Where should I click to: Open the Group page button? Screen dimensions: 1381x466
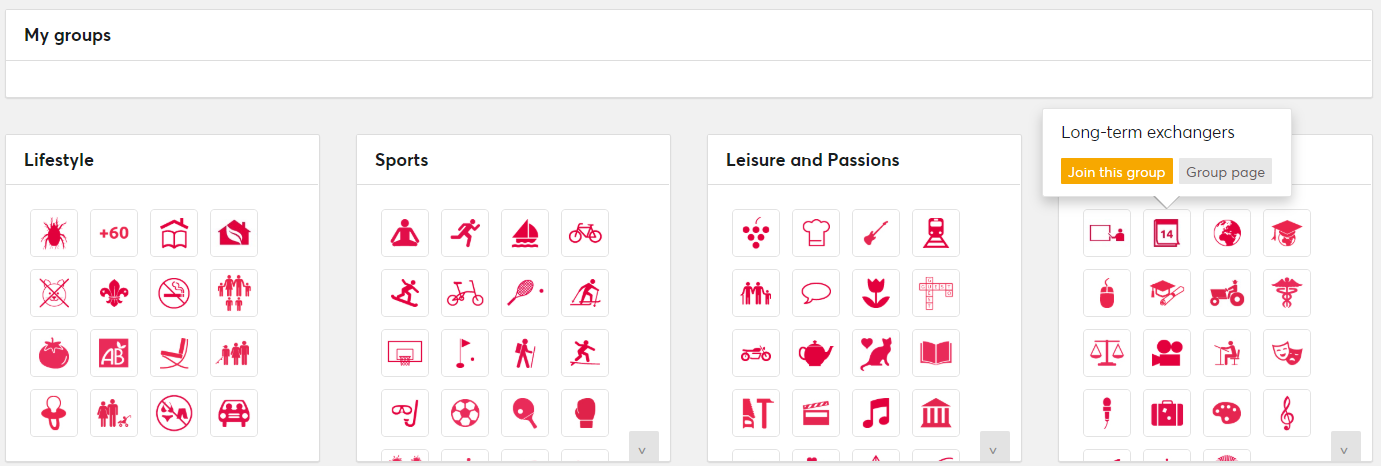[1225, 172]
